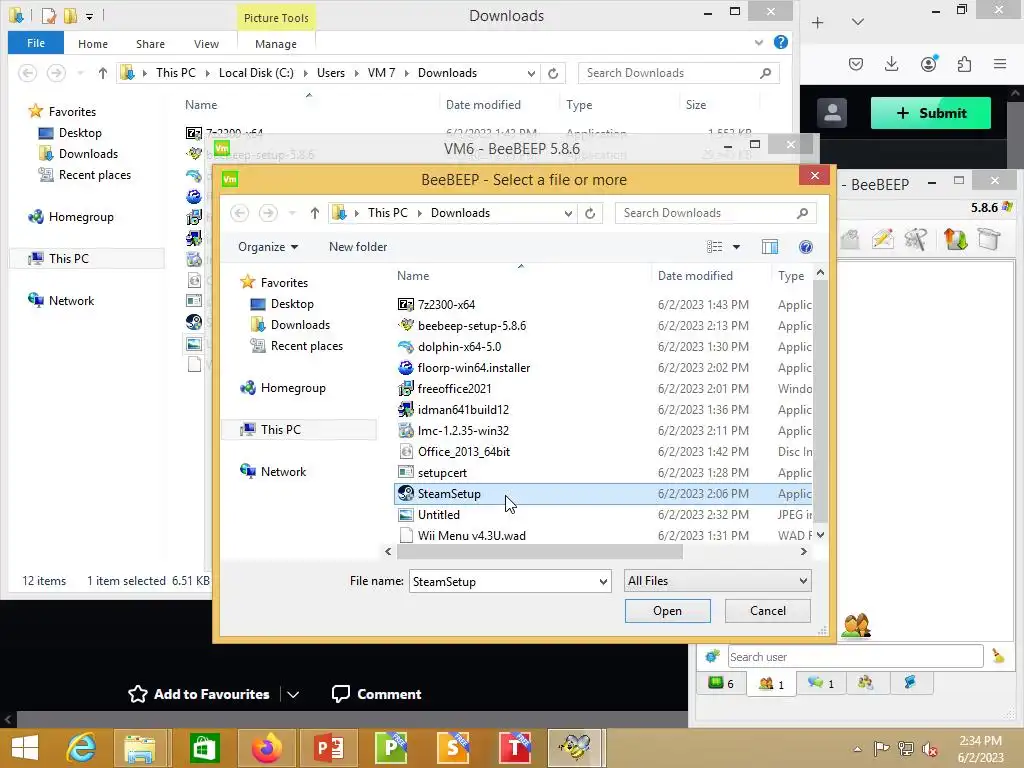Click Add to Favourites link
This screenshot has width=1024, height=768.
point(199,694)
